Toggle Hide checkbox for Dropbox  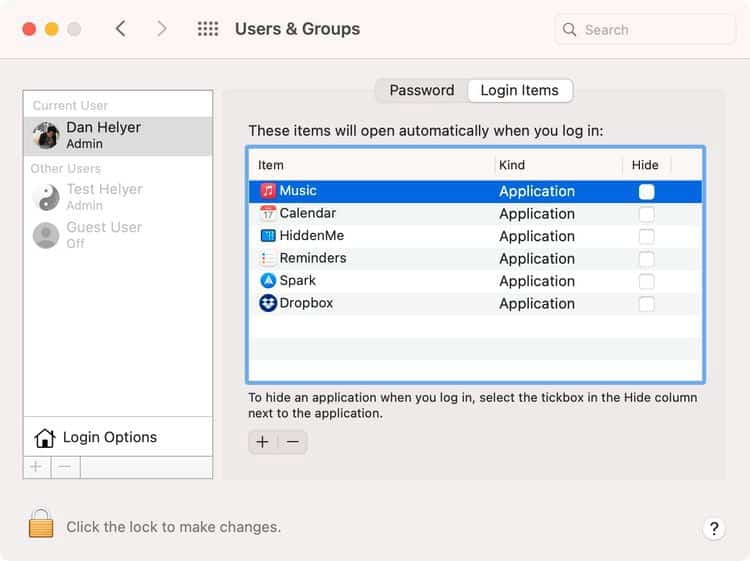coord(647,304)
